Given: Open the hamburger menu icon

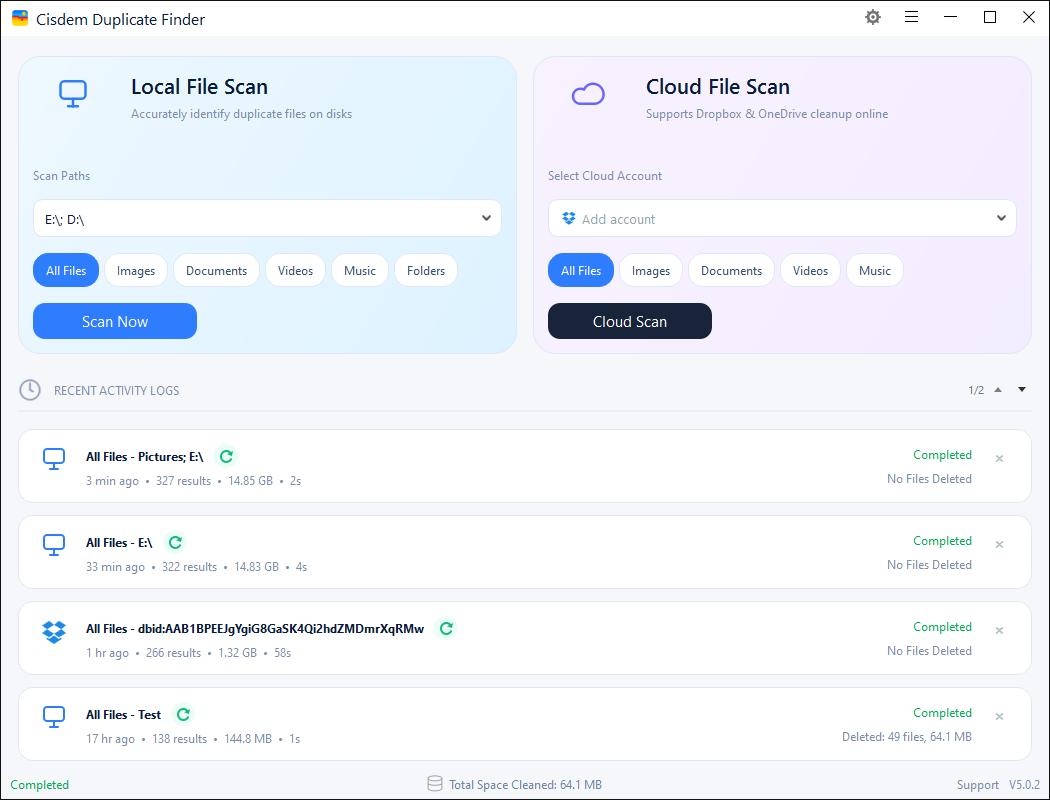Looking at the screenshot, I should coord(911,17).
